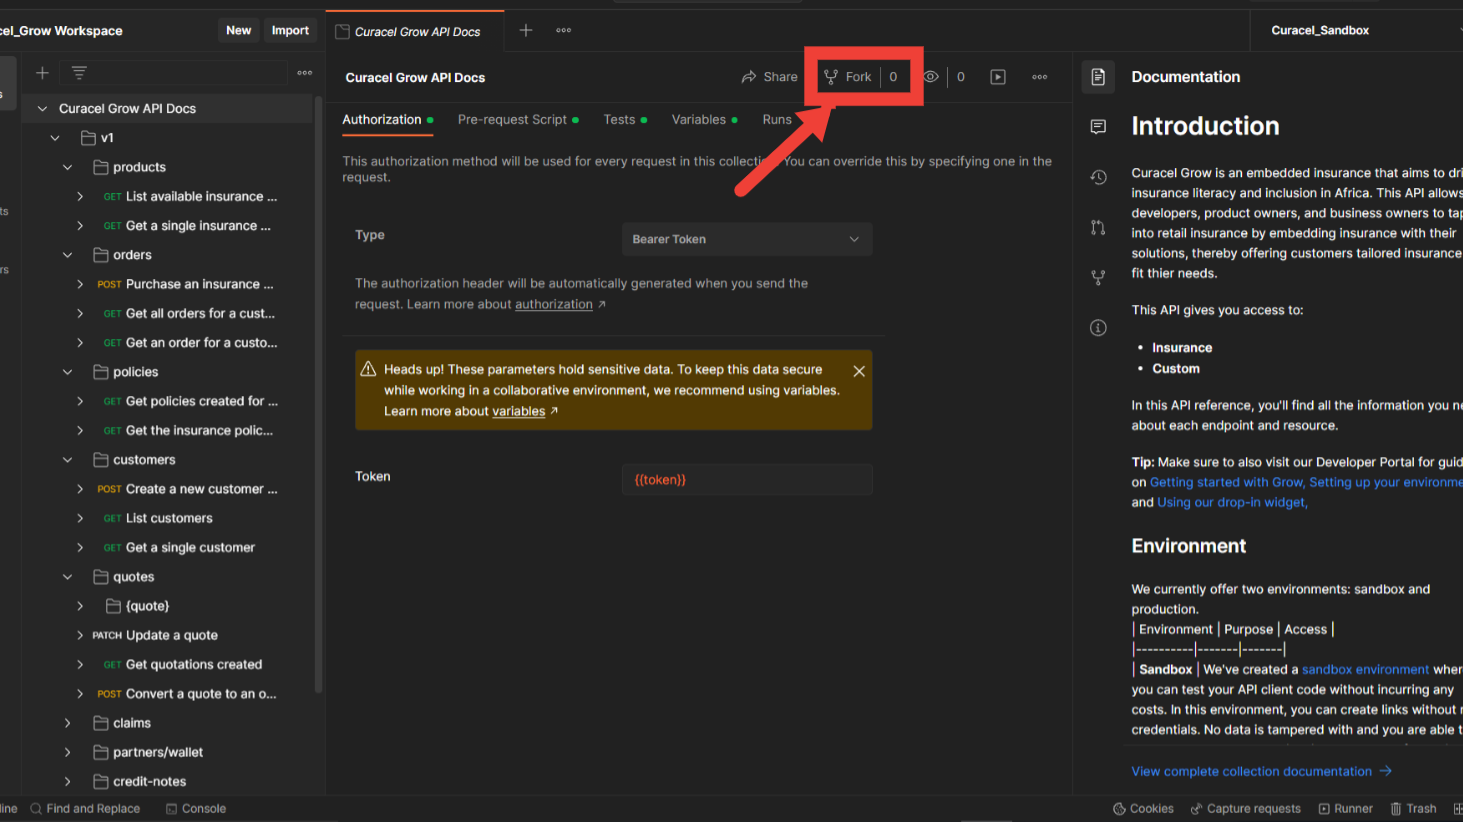Collapse the Curacel Grow API Docs collection
This screenshot has height=822, width=1463.
(42, 109)
